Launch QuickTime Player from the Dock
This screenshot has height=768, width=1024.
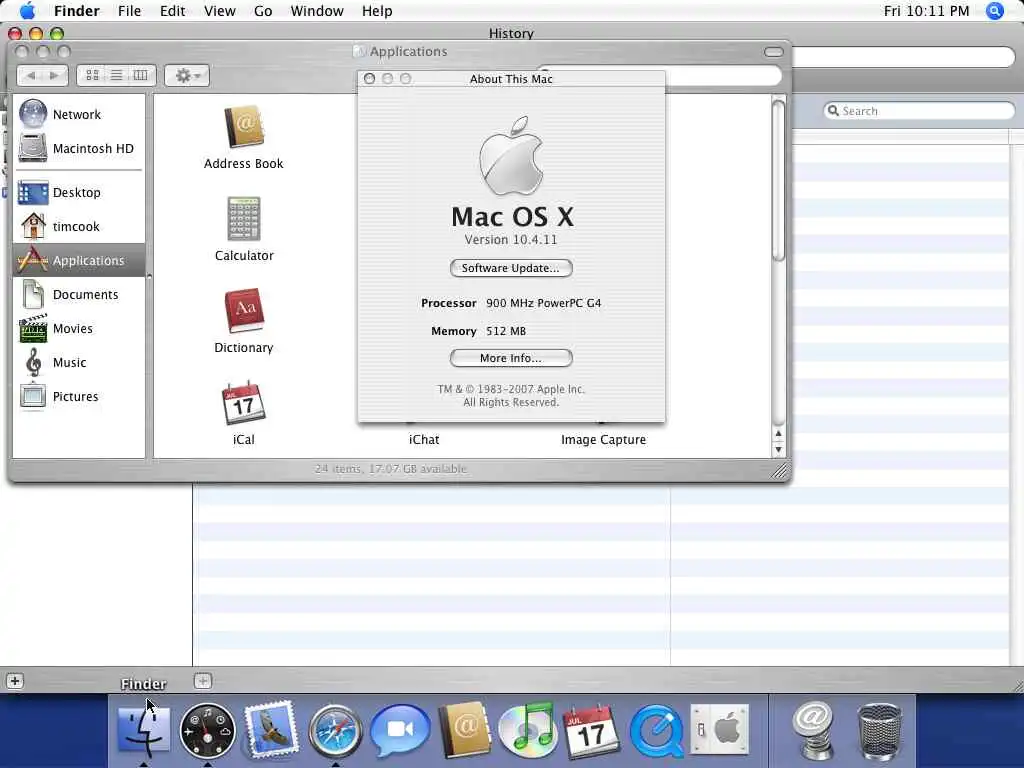(657, 731)
